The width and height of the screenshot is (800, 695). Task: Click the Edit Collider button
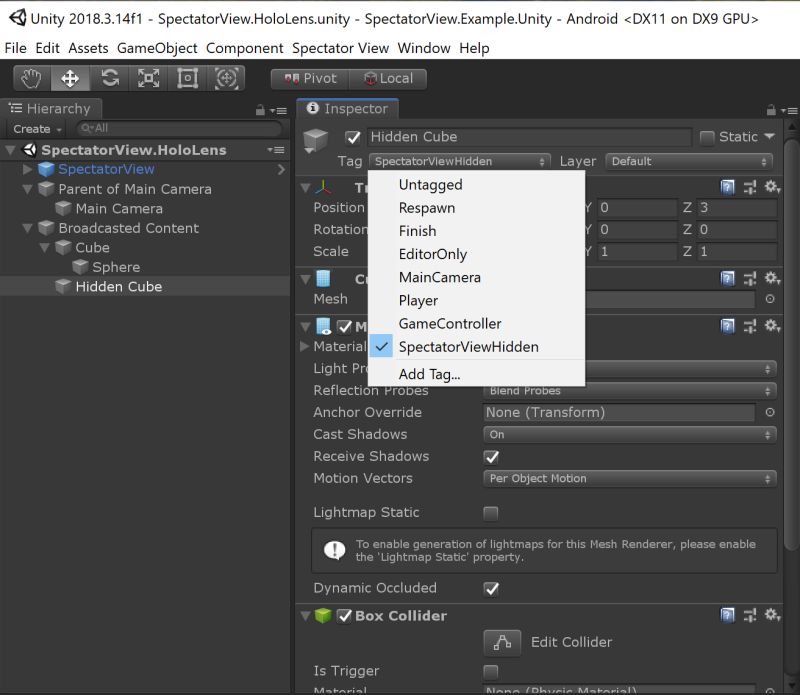coord(502,642)
